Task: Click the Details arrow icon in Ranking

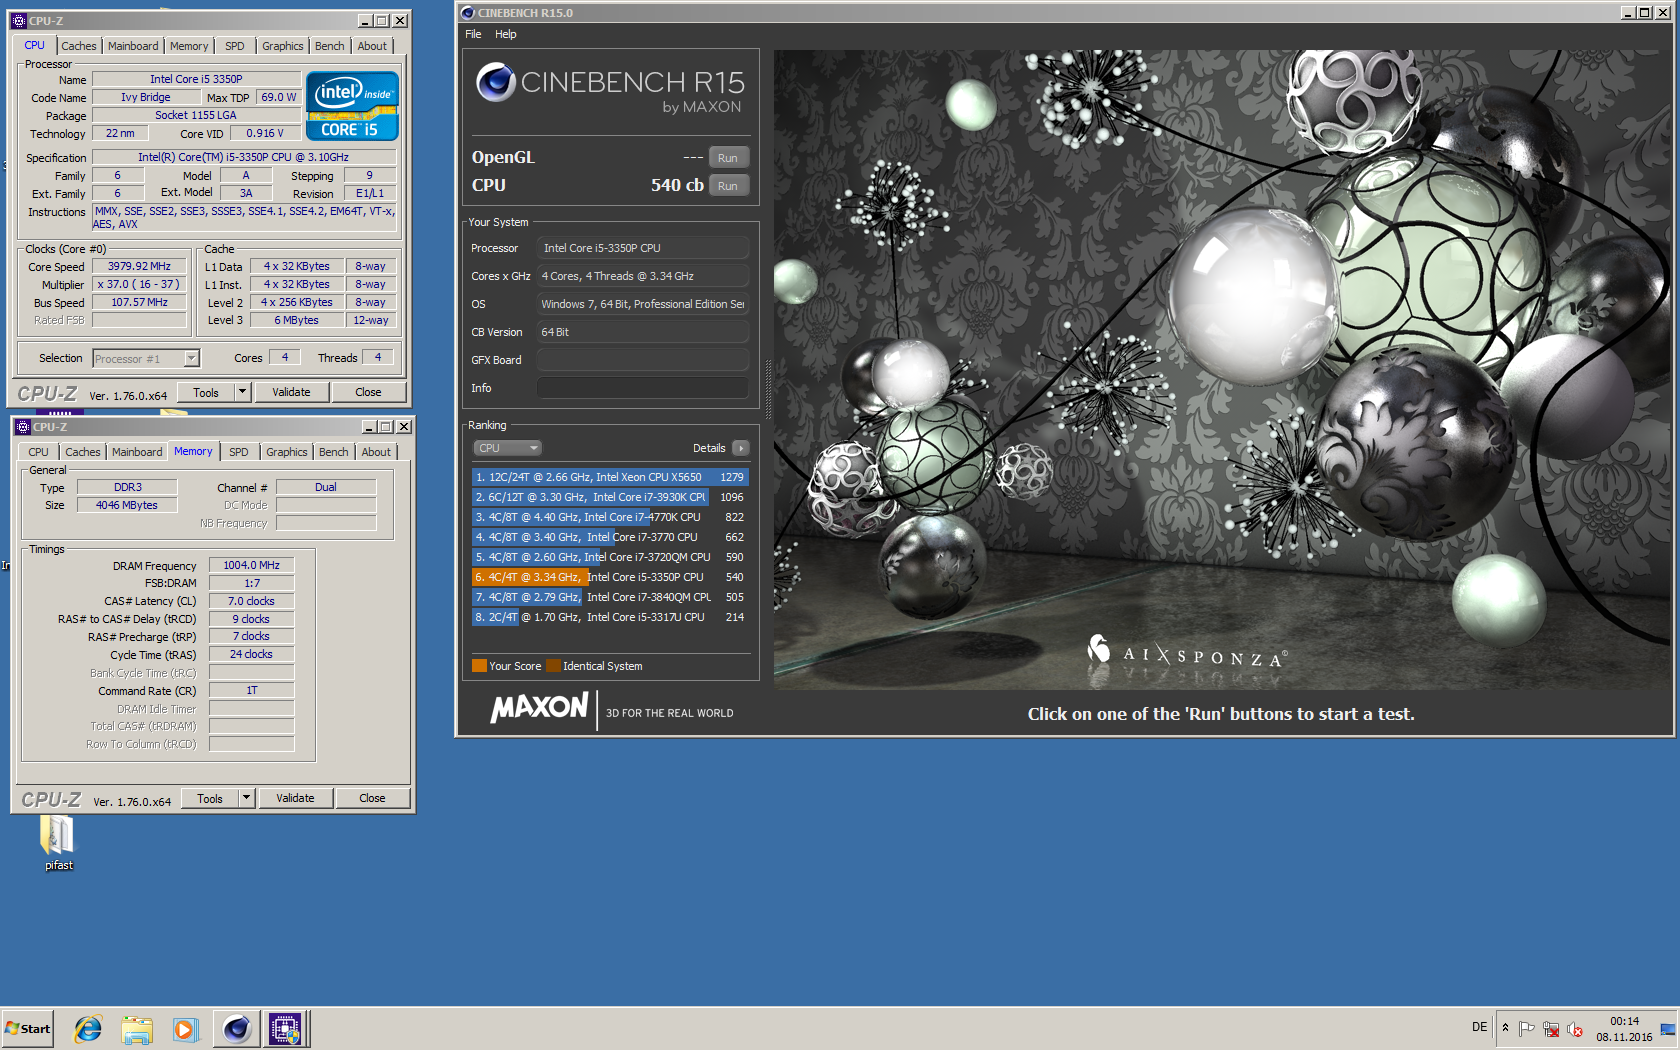Action: click(741, 448)
